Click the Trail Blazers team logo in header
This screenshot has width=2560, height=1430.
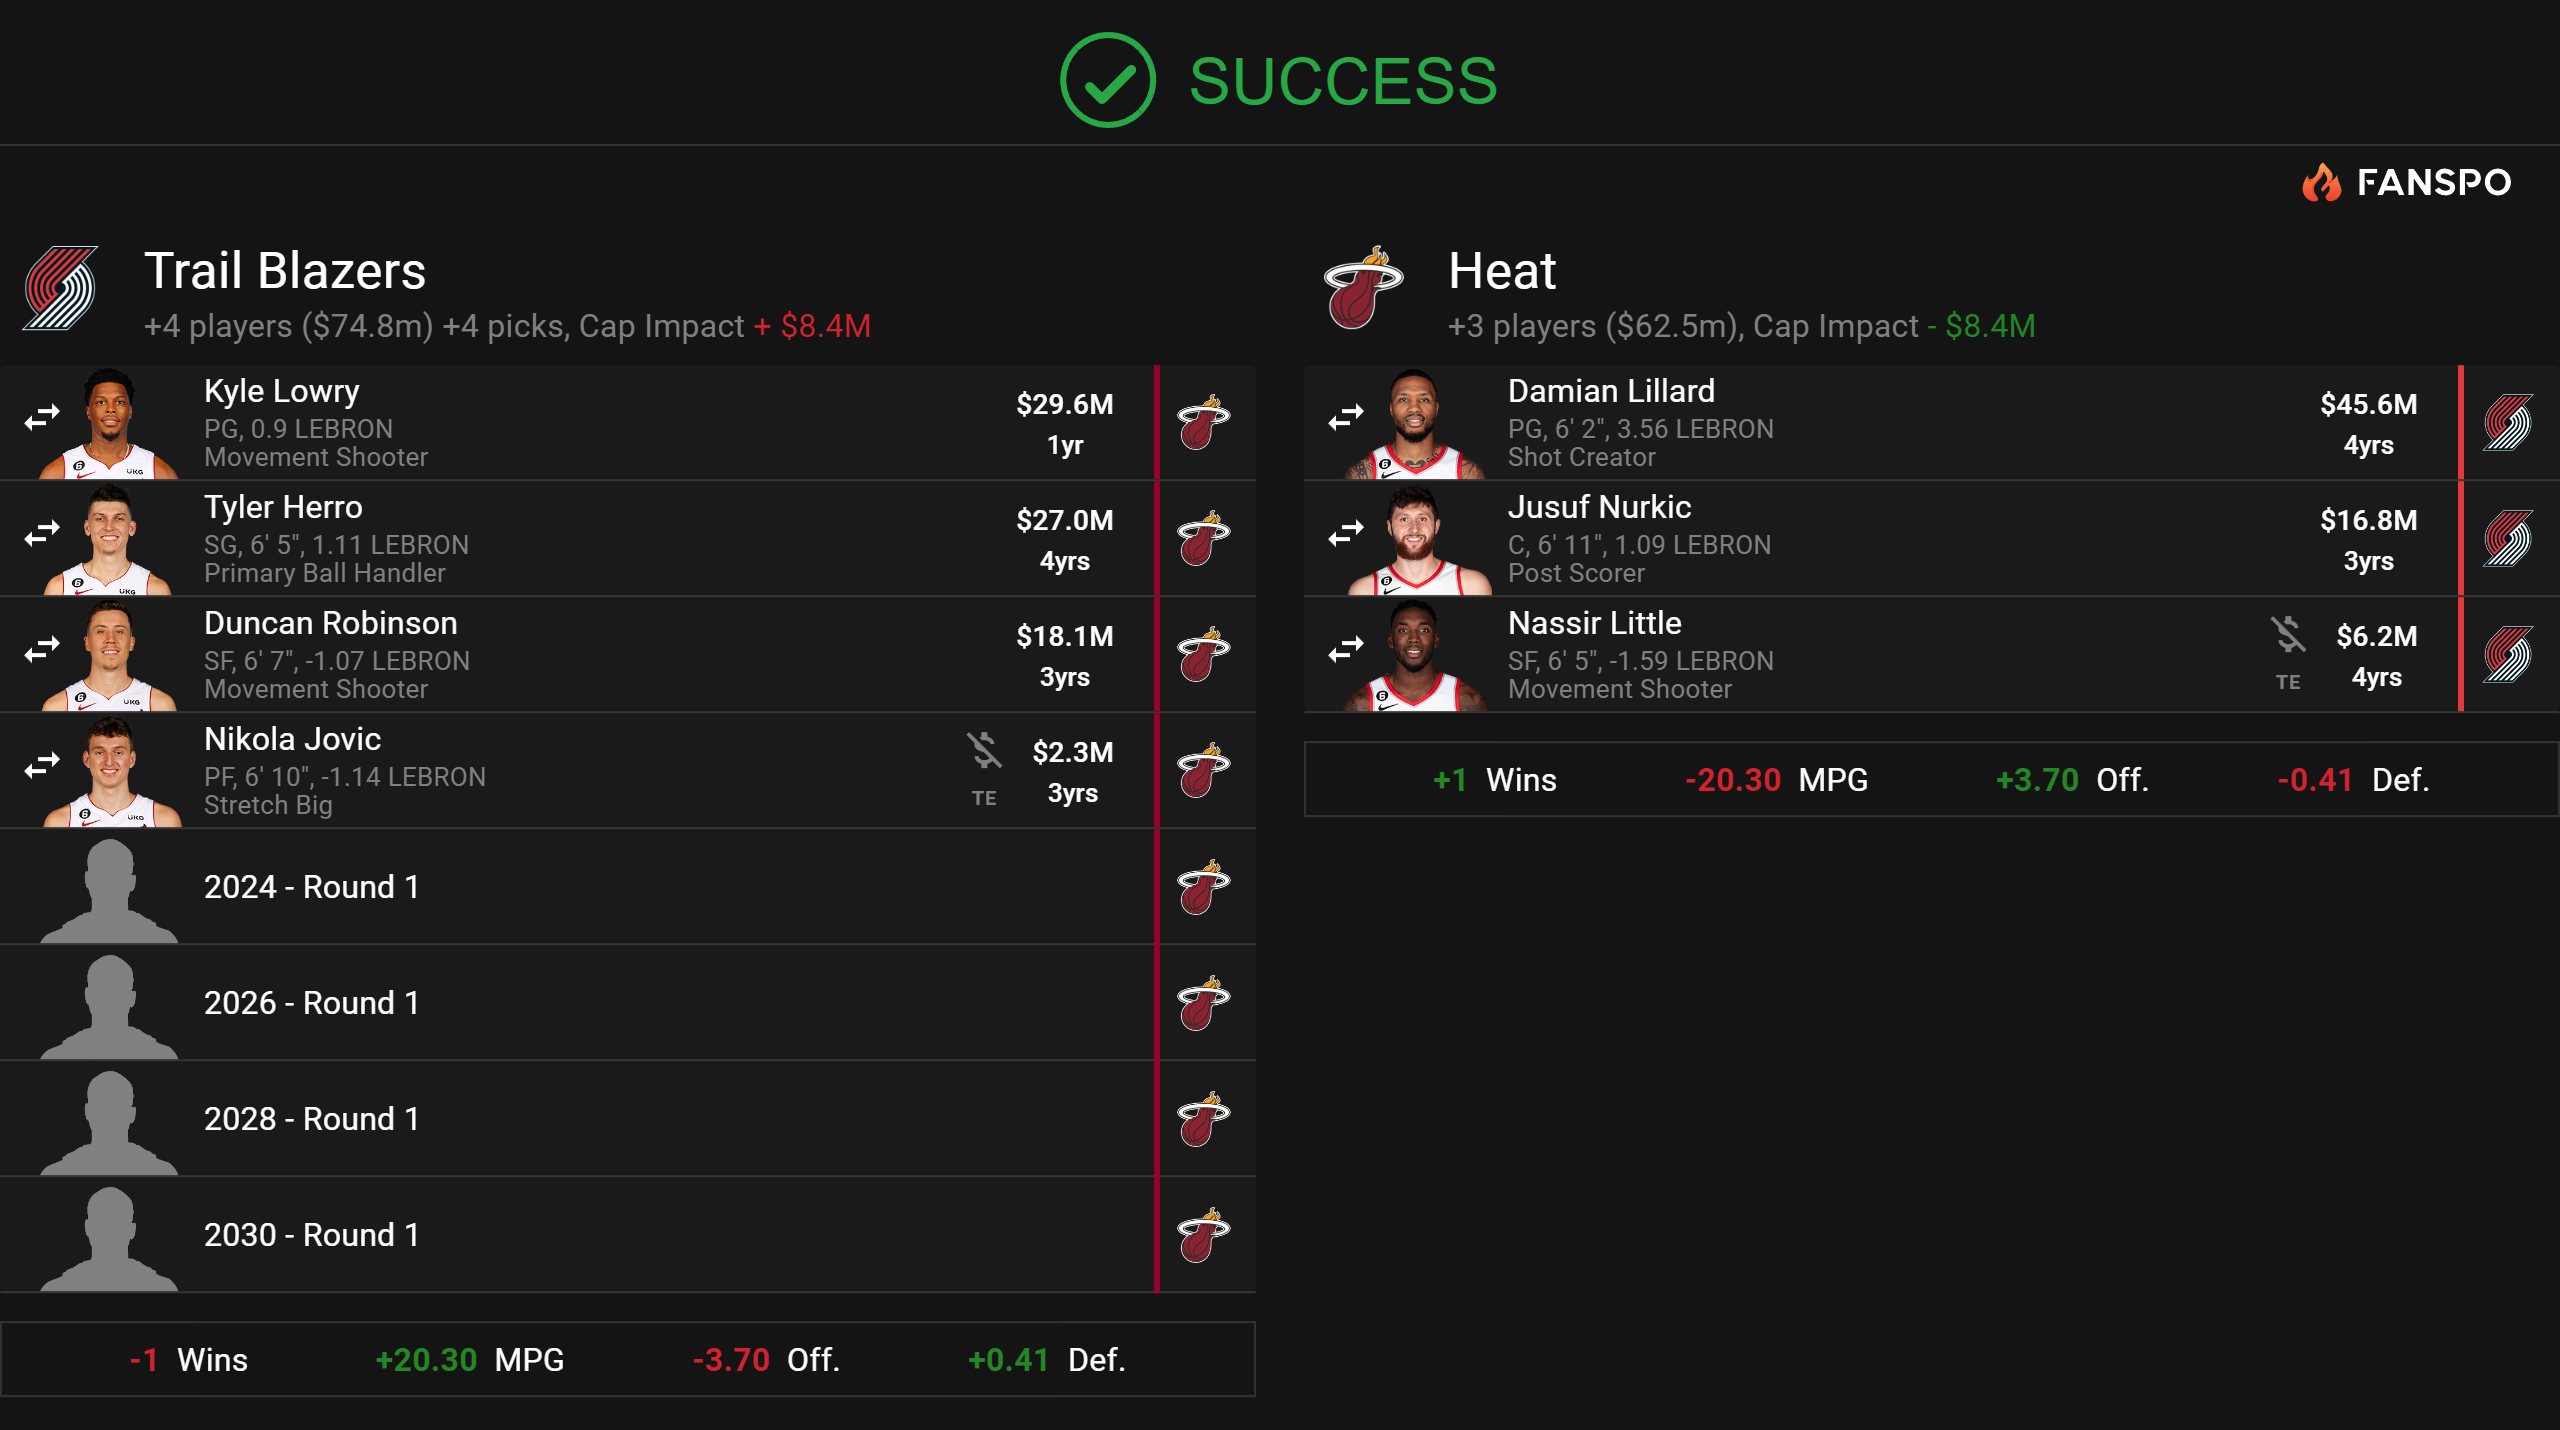(x=61, y=288)
